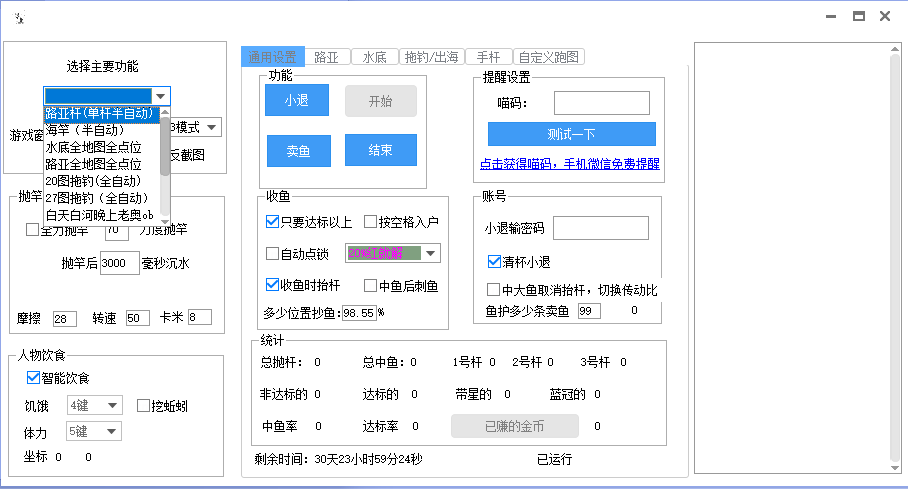908x489 pixels.
Task: Click the app icon in the title bar
Action: click(x=17, y=17)
